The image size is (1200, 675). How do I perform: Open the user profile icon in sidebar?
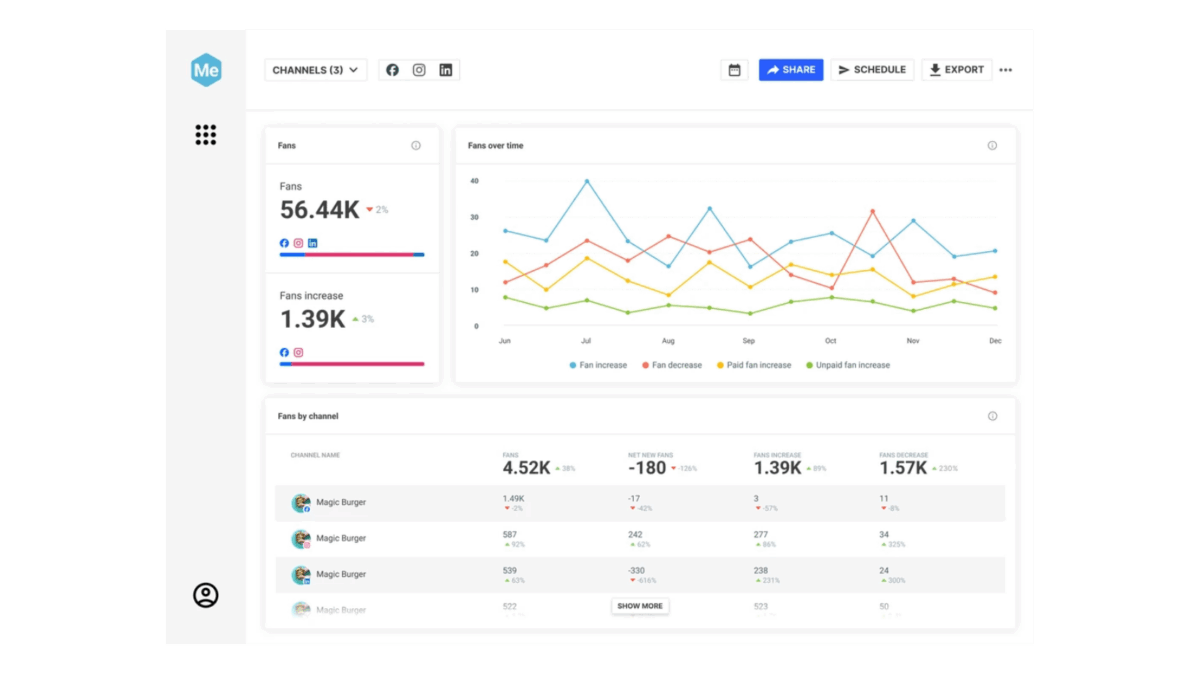pyautogui.click(x=206, y=595)
